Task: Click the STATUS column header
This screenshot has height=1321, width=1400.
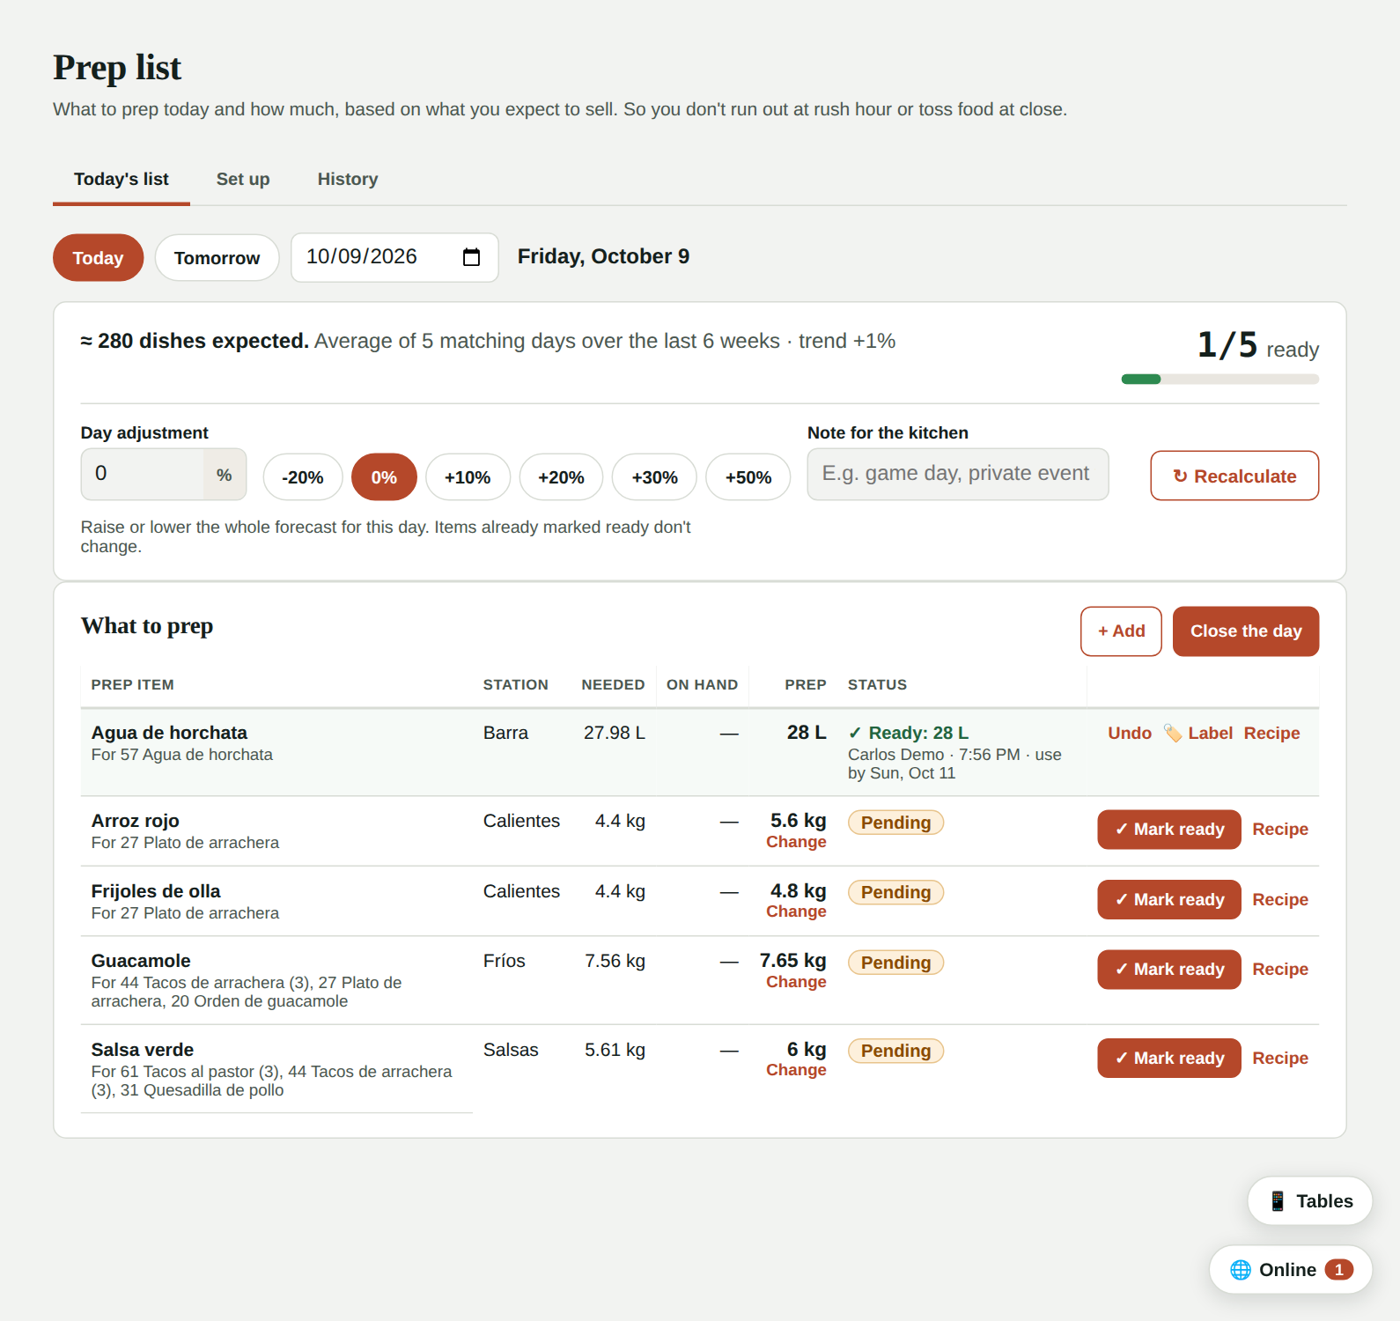Action: [877, 685]
